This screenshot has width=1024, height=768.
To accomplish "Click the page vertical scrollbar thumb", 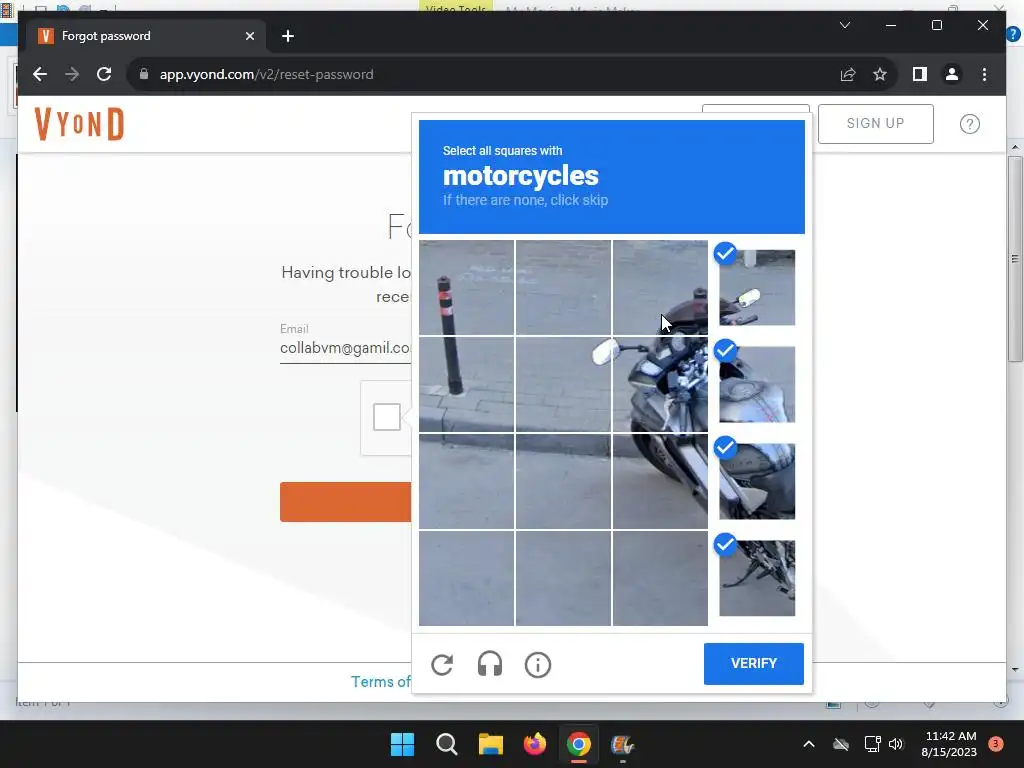I will click(1014, 258).
